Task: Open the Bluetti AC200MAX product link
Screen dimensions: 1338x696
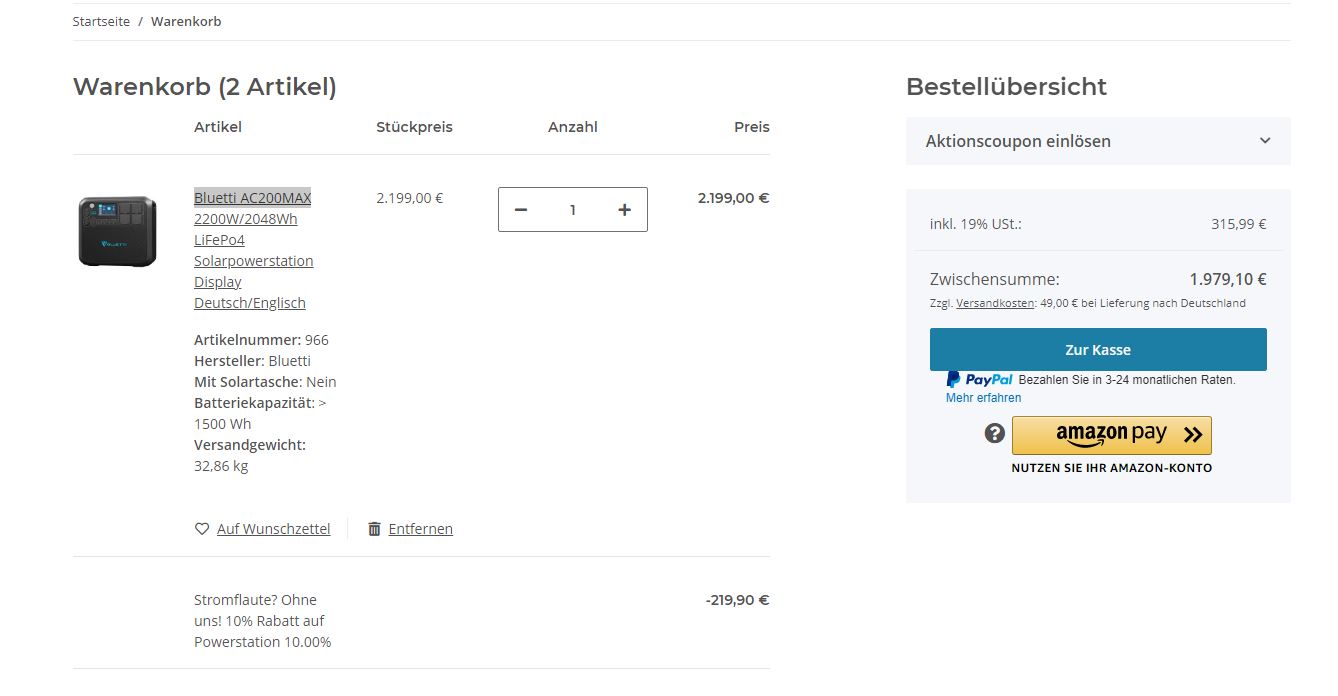Action: click(x=252, y=198)
